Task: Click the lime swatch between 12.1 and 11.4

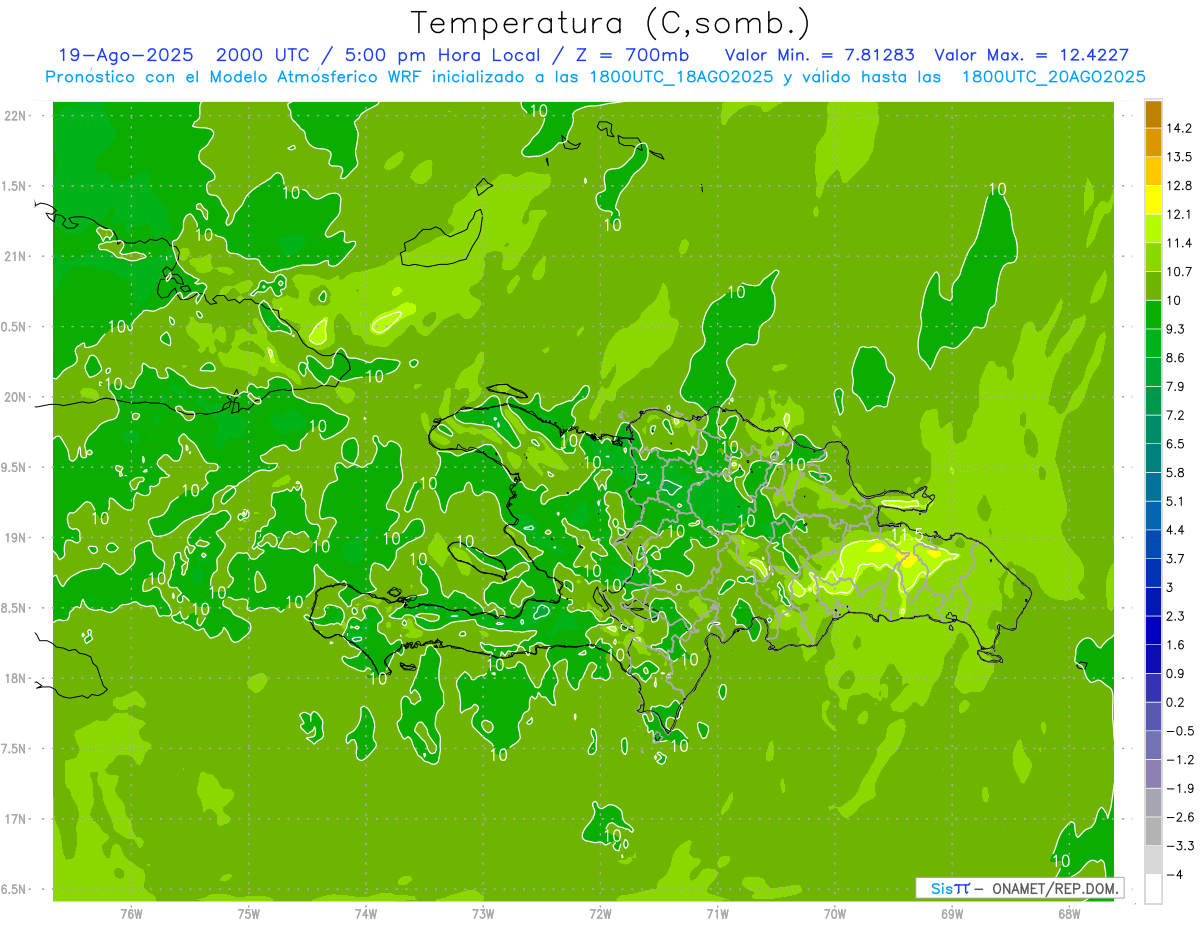Action: coord(1153,228)
